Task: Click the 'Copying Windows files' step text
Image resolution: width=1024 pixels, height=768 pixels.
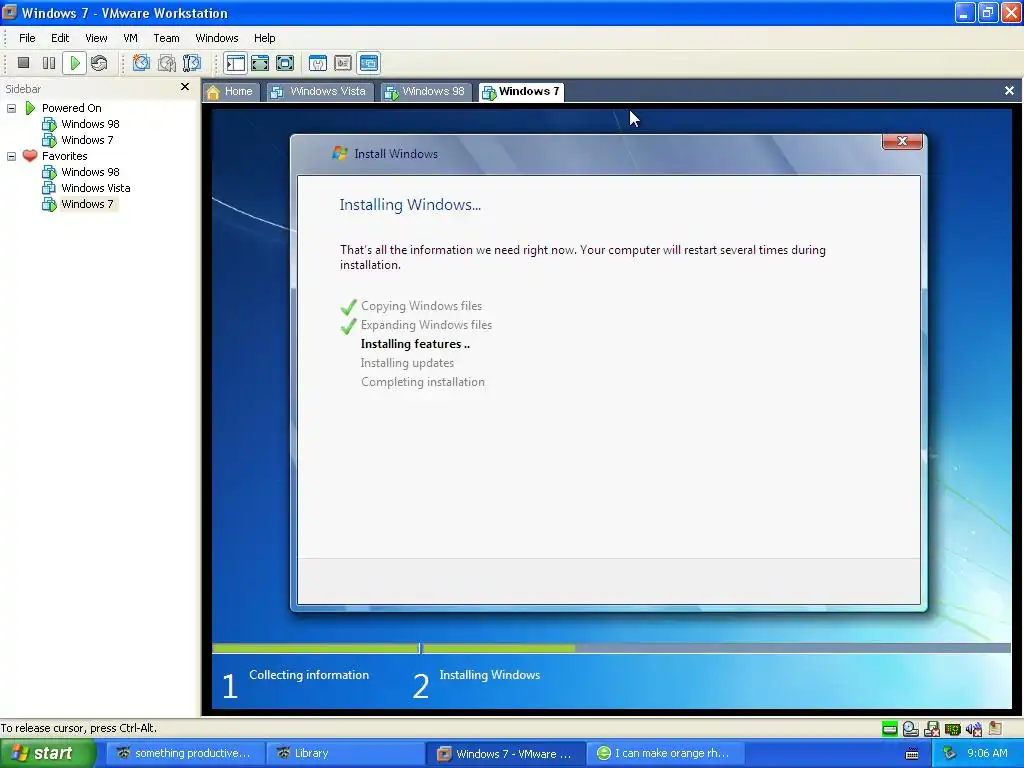Action: 421,306
